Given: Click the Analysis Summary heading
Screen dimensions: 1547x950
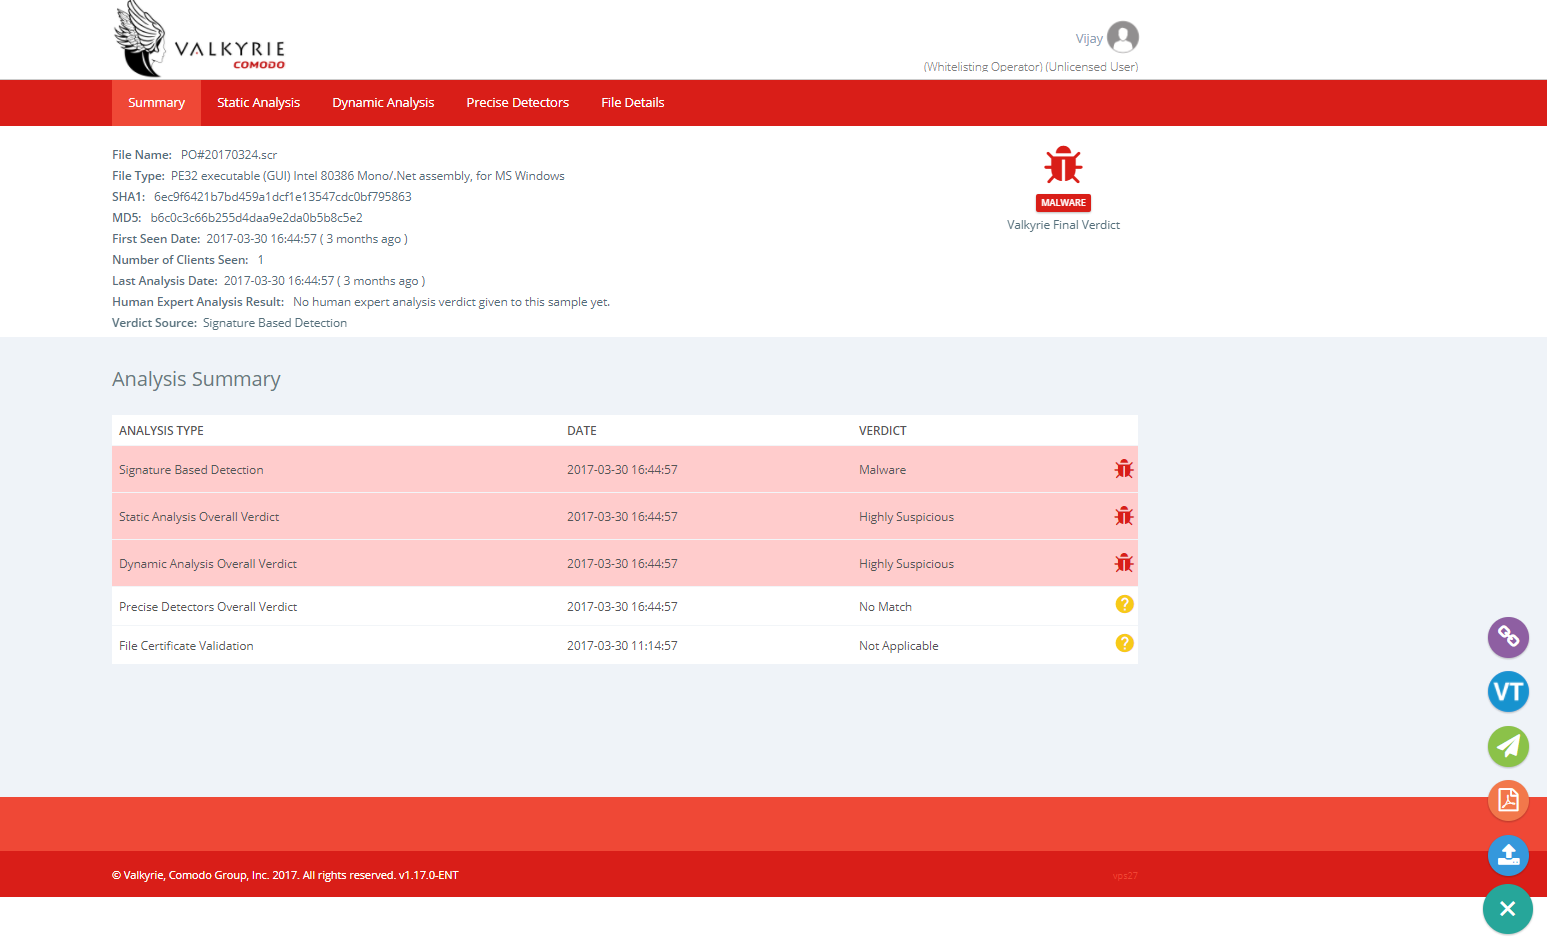Looking at the screenshot, I should pyautogui.click(x=196, y=379).
